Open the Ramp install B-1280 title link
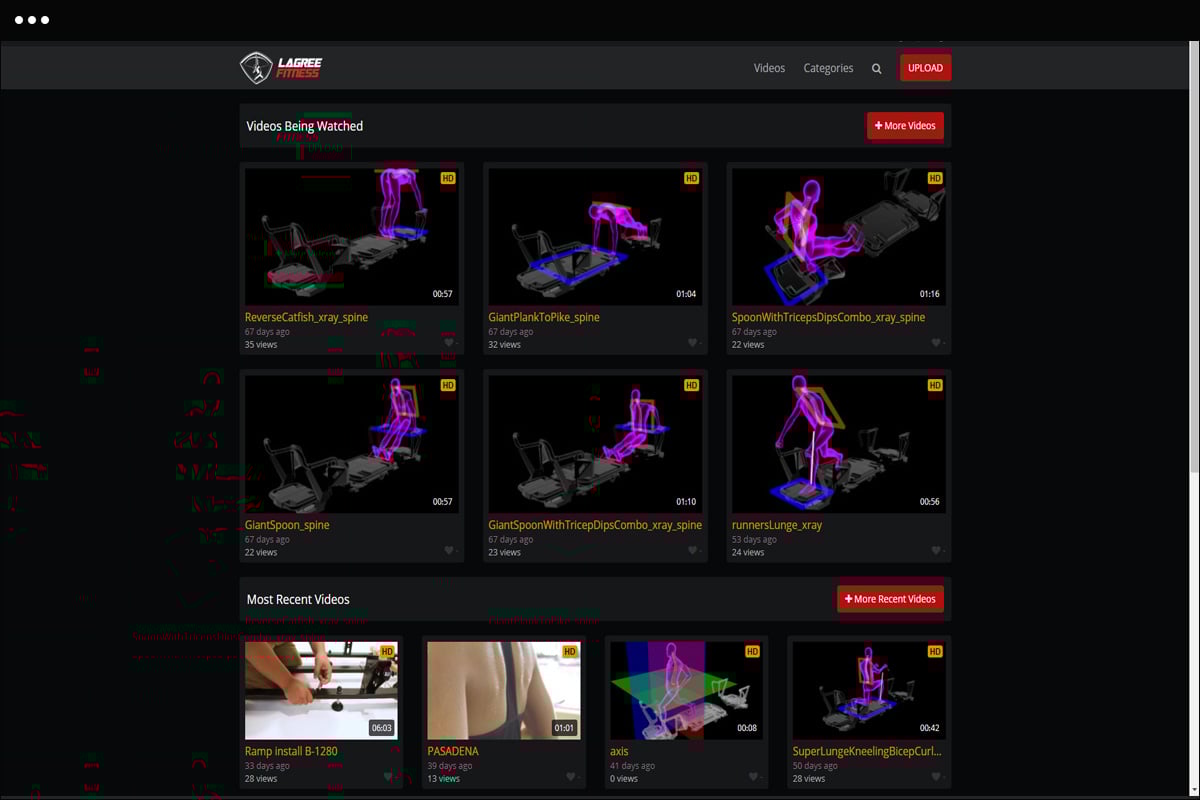This screenshot has width=1200, height=800. click(293, 751)
